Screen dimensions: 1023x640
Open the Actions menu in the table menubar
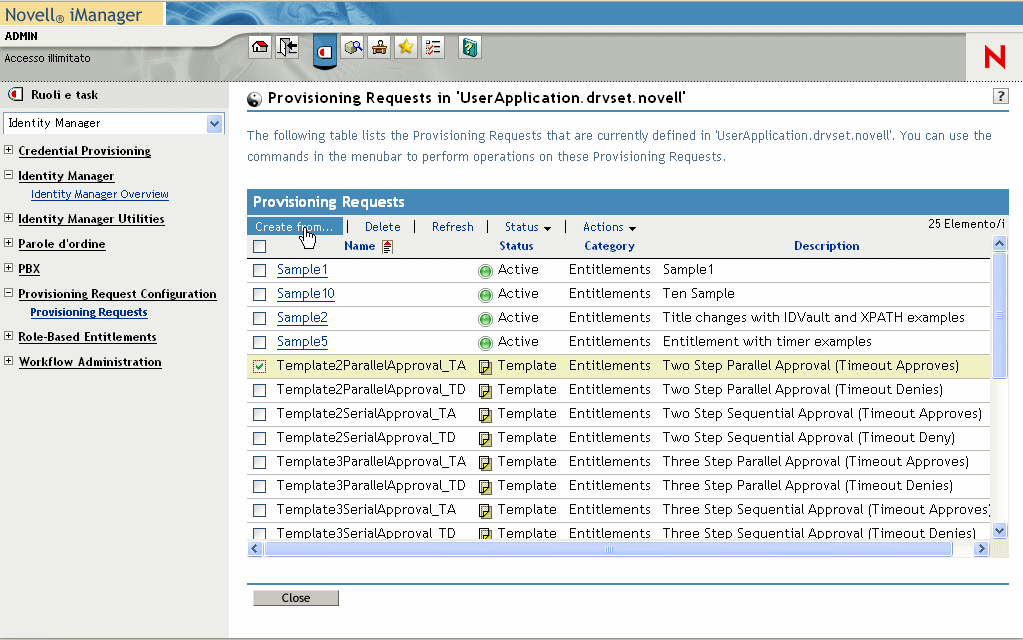coord(609,227)
